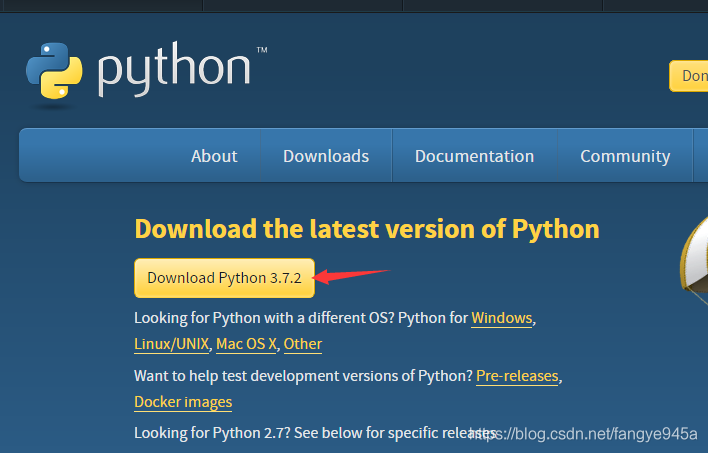Open the Community menu

pyautogui.click(x=625, y=156)
